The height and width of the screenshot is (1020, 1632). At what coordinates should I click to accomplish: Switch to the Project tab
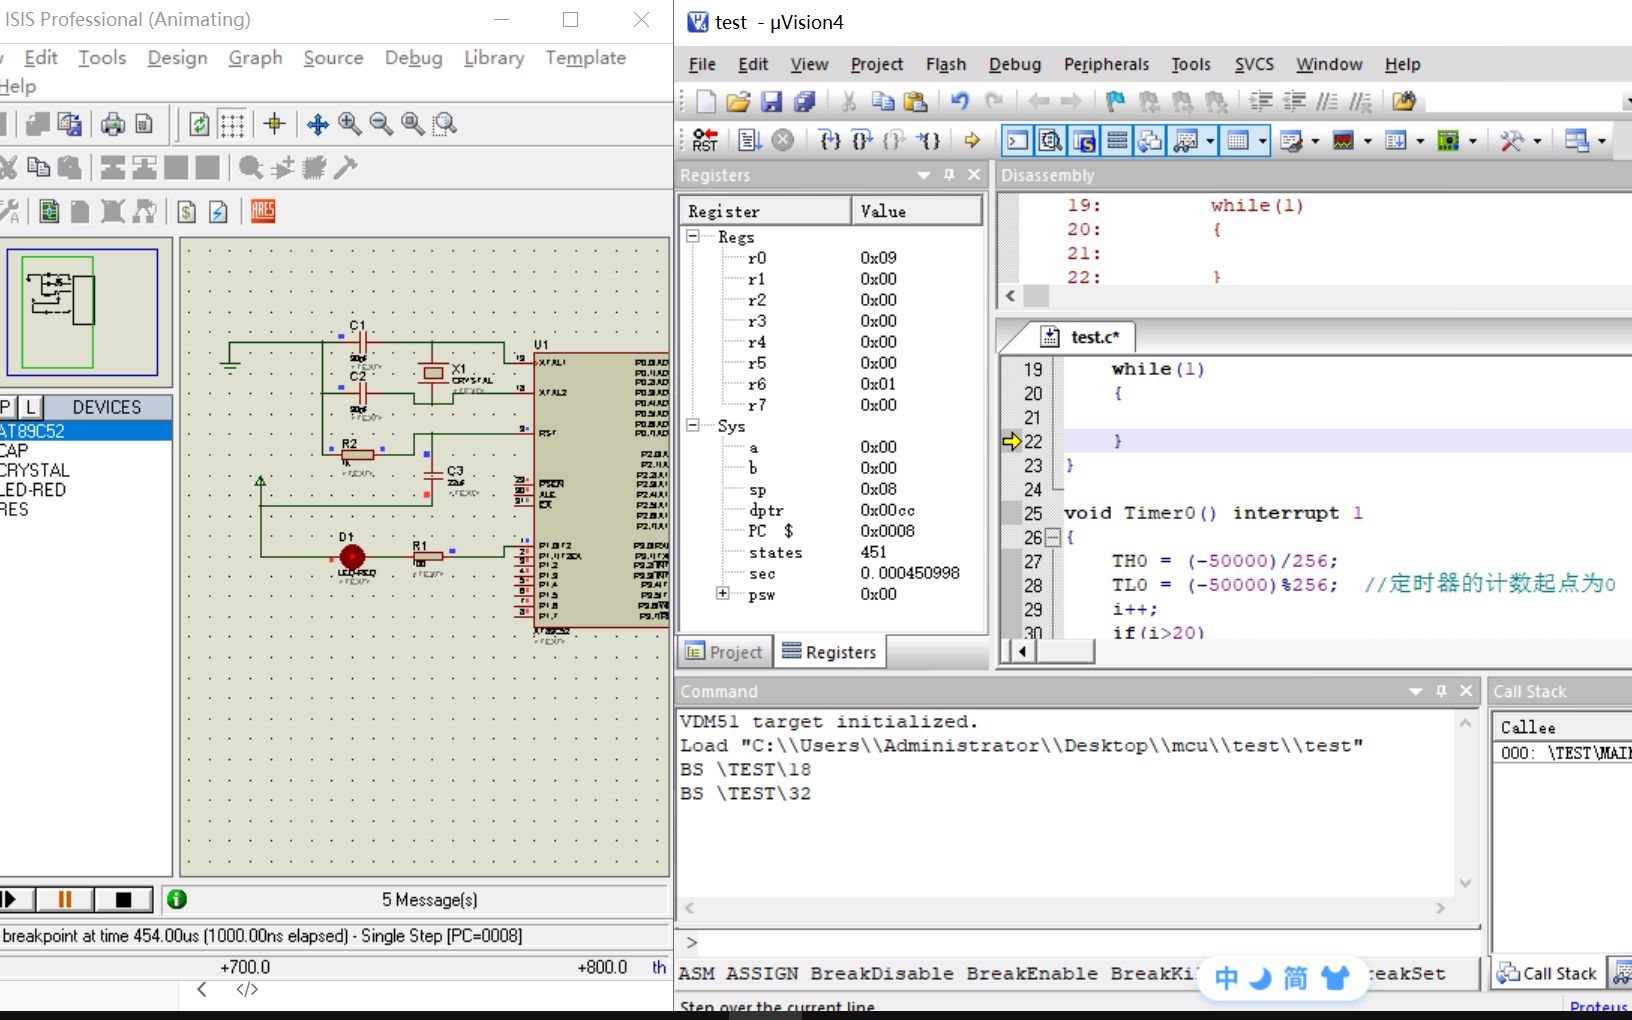(x=725, y=652)
